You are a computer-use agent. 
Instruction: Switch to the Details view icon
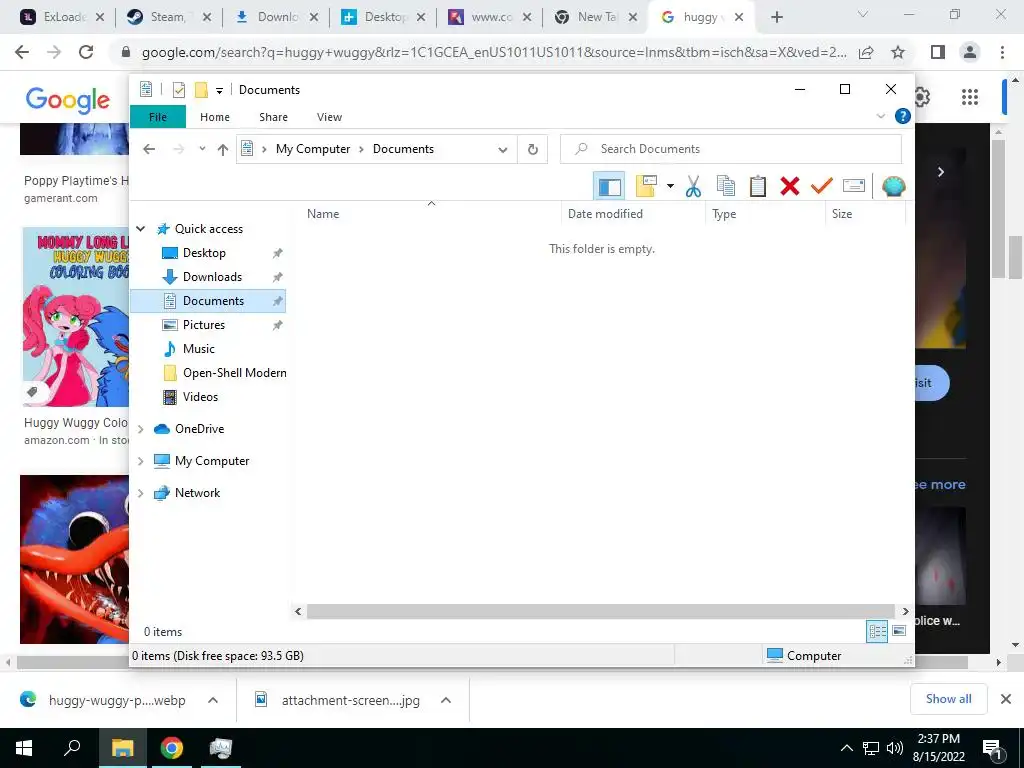coord(877,631)
